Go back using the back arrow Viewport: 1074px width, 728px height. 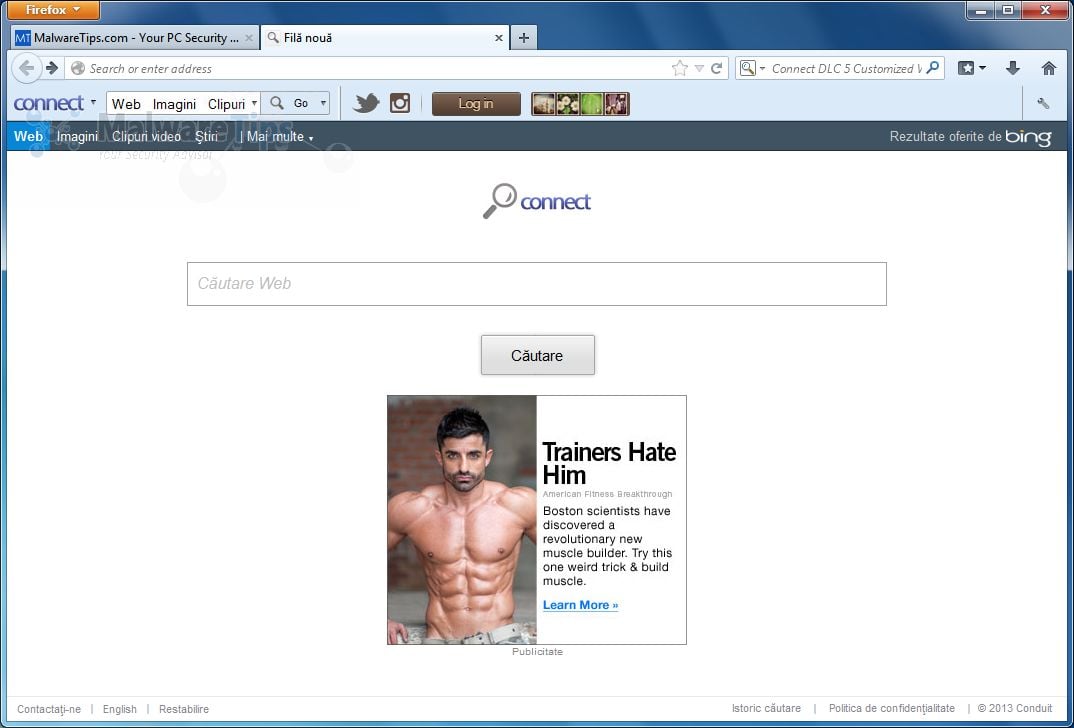tap(26, 68)
